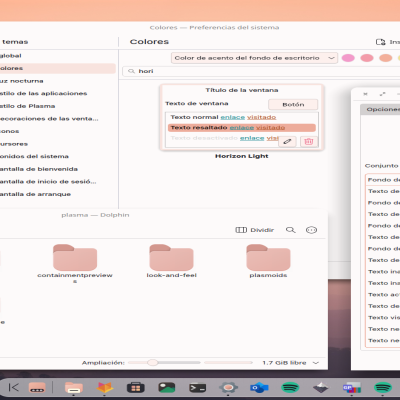
Task: Open Pantalla de inicio de sesión in sidebar
Action: tap(57, 182)
